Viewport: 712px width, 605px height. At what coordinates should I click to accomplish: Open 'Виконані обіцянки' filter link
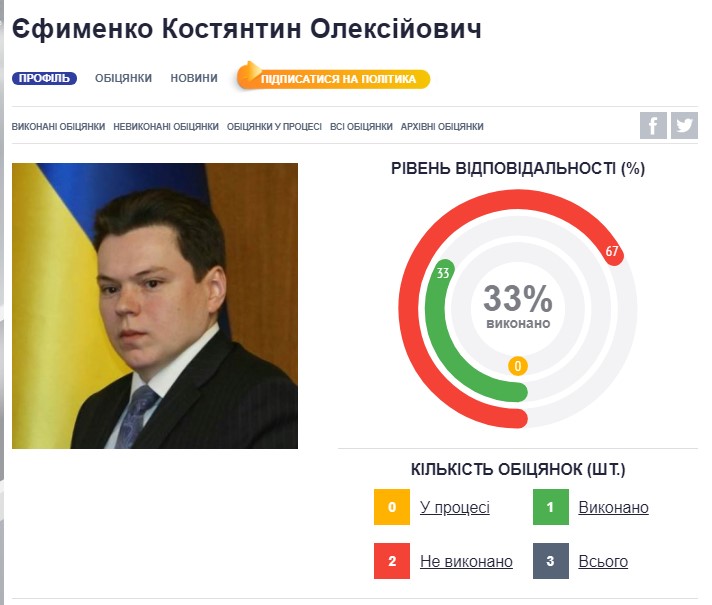pyautogui.click(x=58, y=127)
